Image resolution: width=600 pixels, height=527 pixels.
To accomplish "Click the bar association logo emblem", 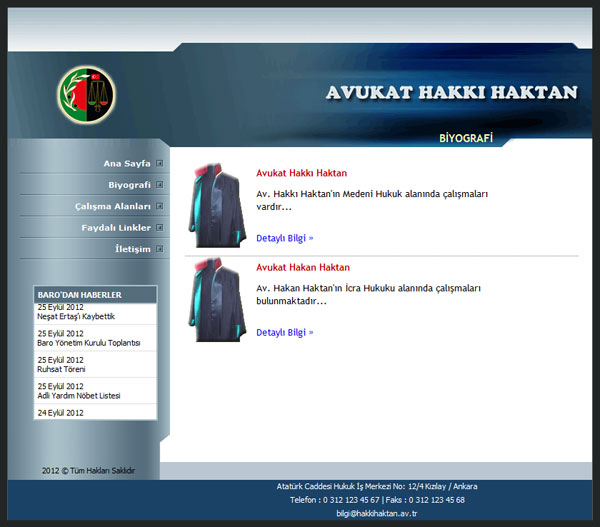I will point(86,94).
